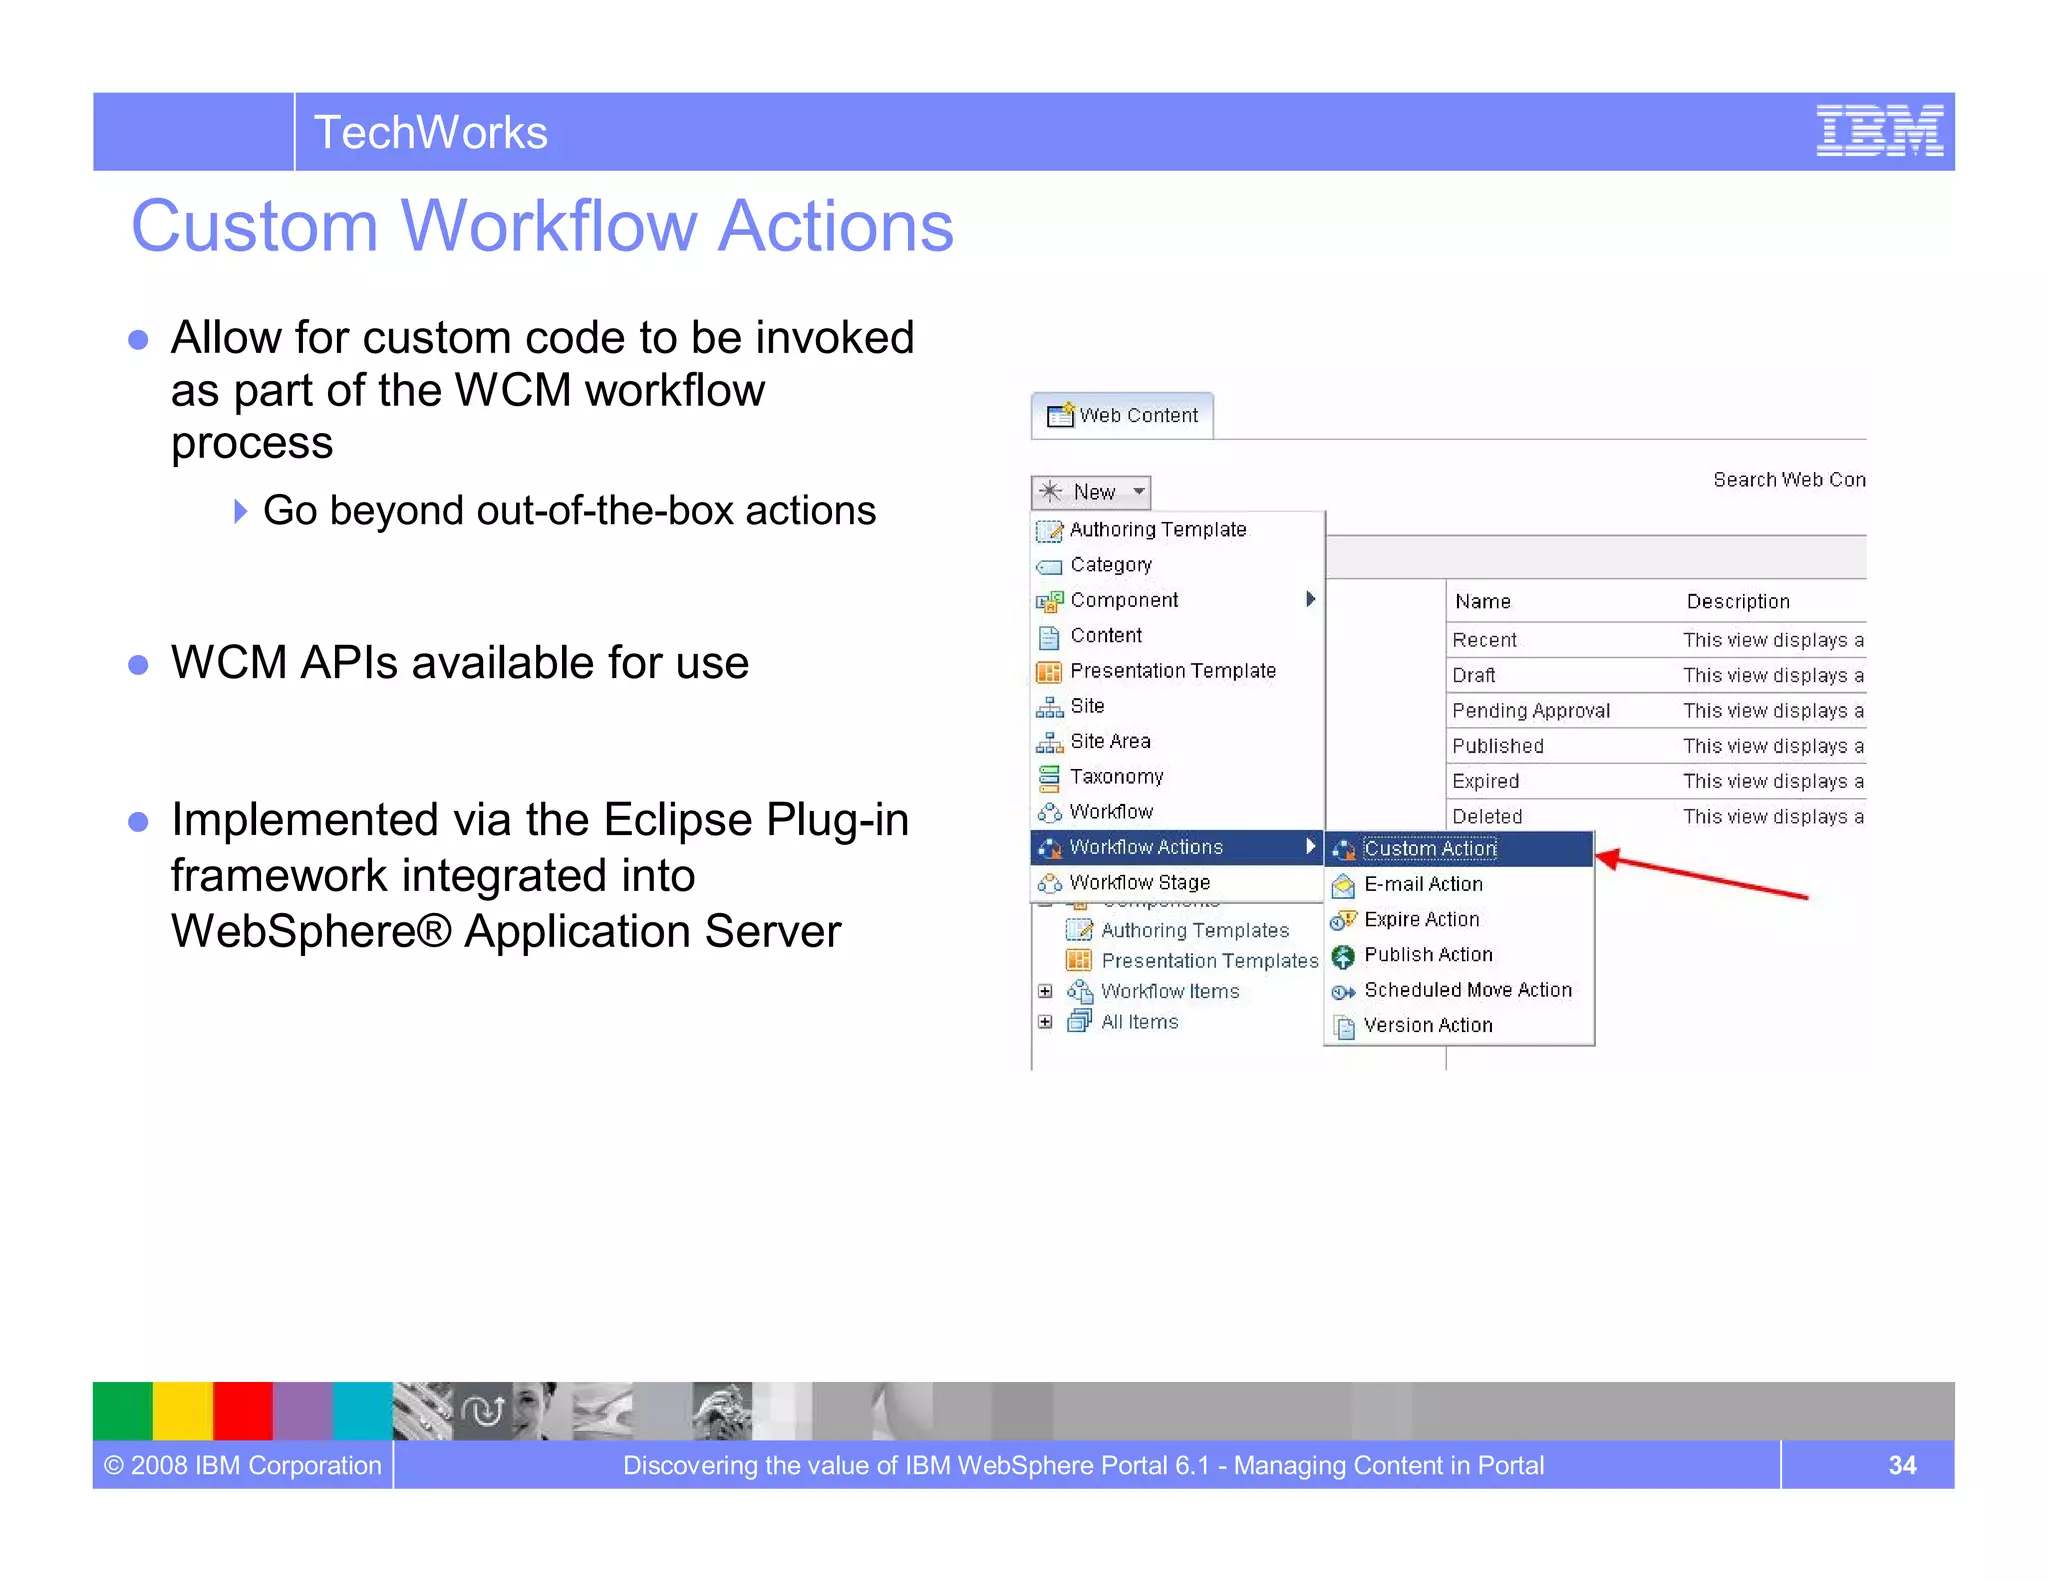Click the Workflow Actions icon

point(1049,849)
